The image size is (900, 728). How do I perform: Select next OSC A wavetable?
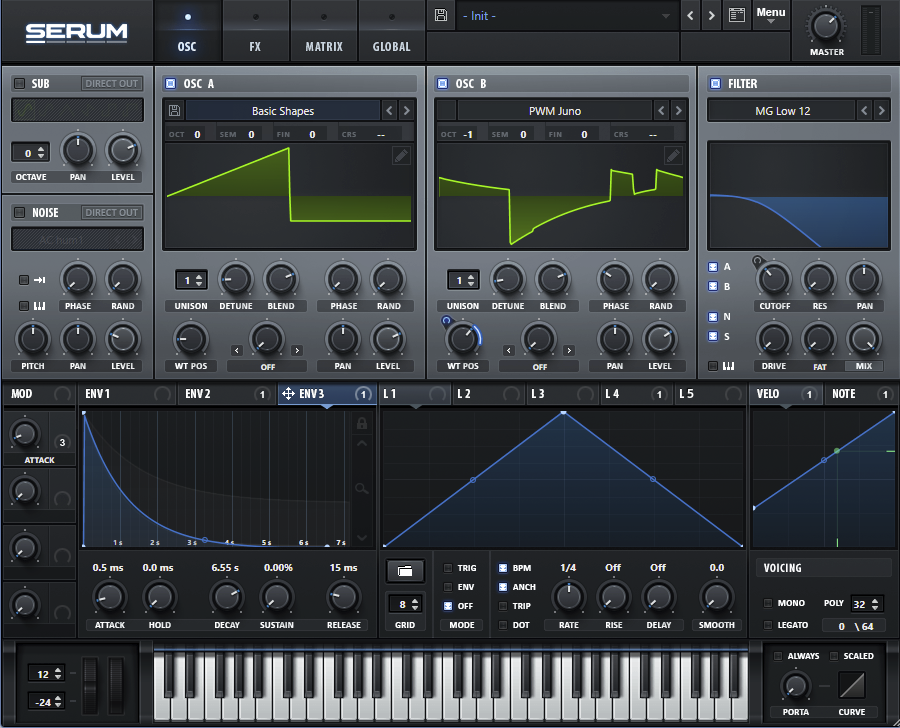click(x=406, y=110)
